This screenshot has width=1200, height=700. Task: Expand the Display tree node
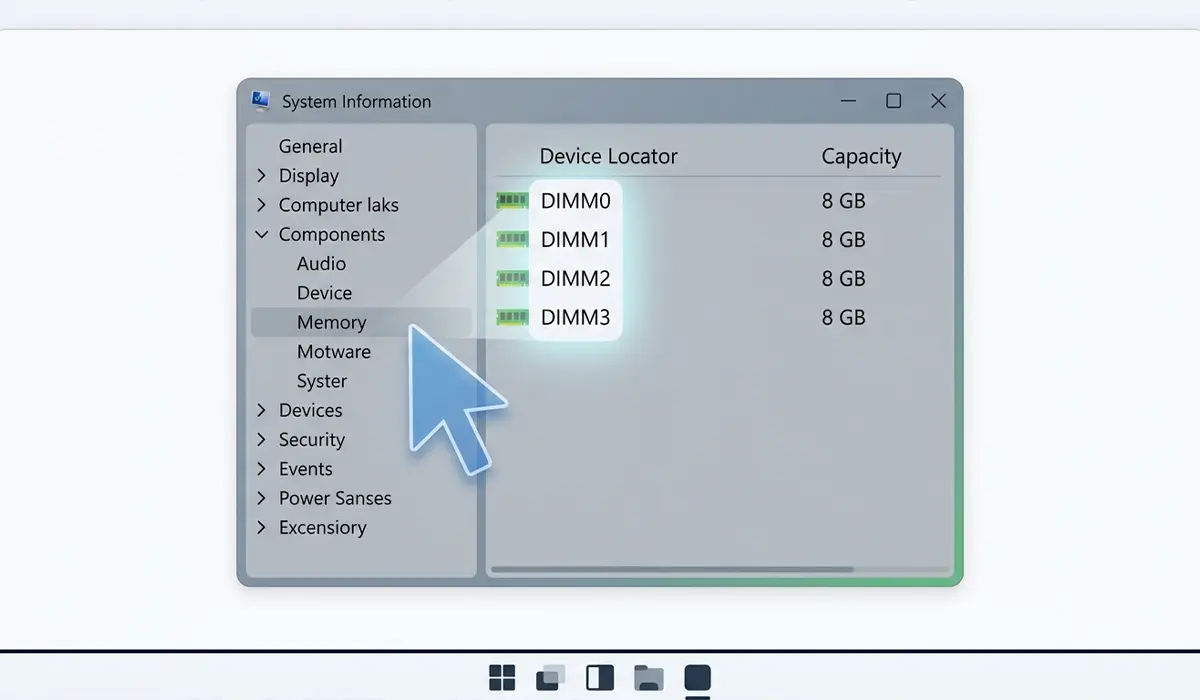click(261, 176)
